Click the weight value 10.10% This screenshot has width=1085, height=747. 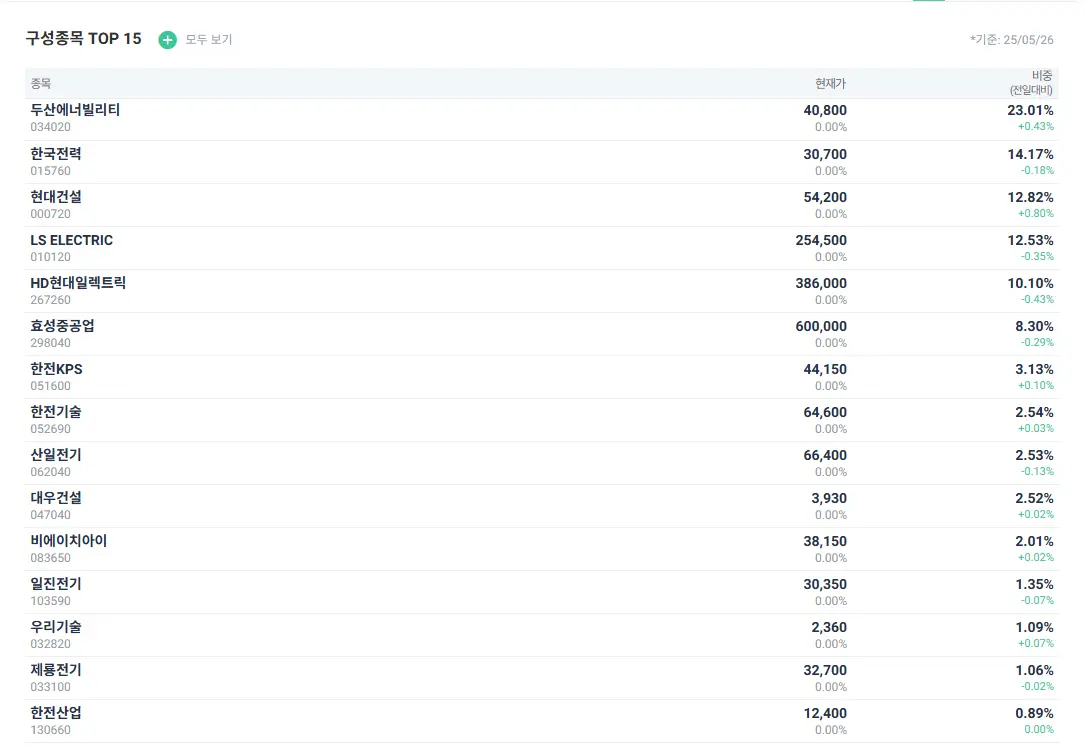coord(1030,283)
